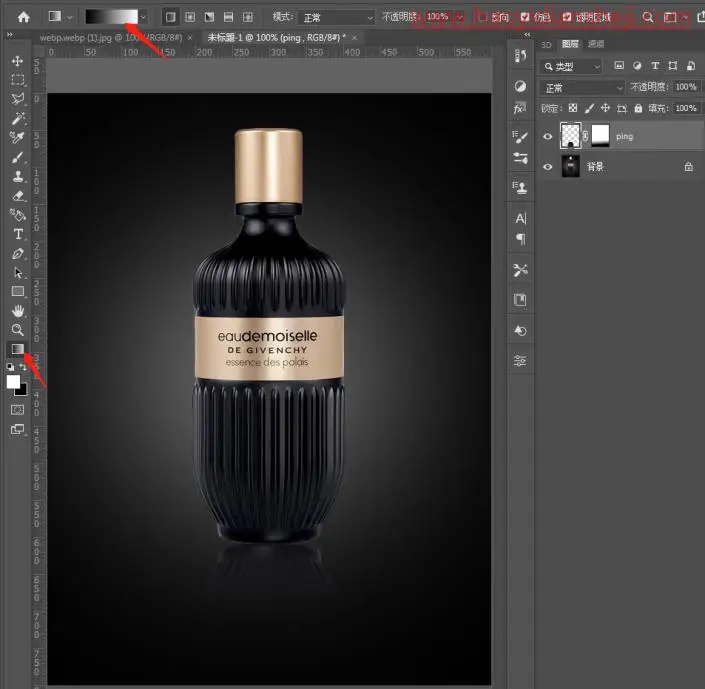
Task: Enable the 反向 reverse checkbox
Action: click(x=482, y=17)
